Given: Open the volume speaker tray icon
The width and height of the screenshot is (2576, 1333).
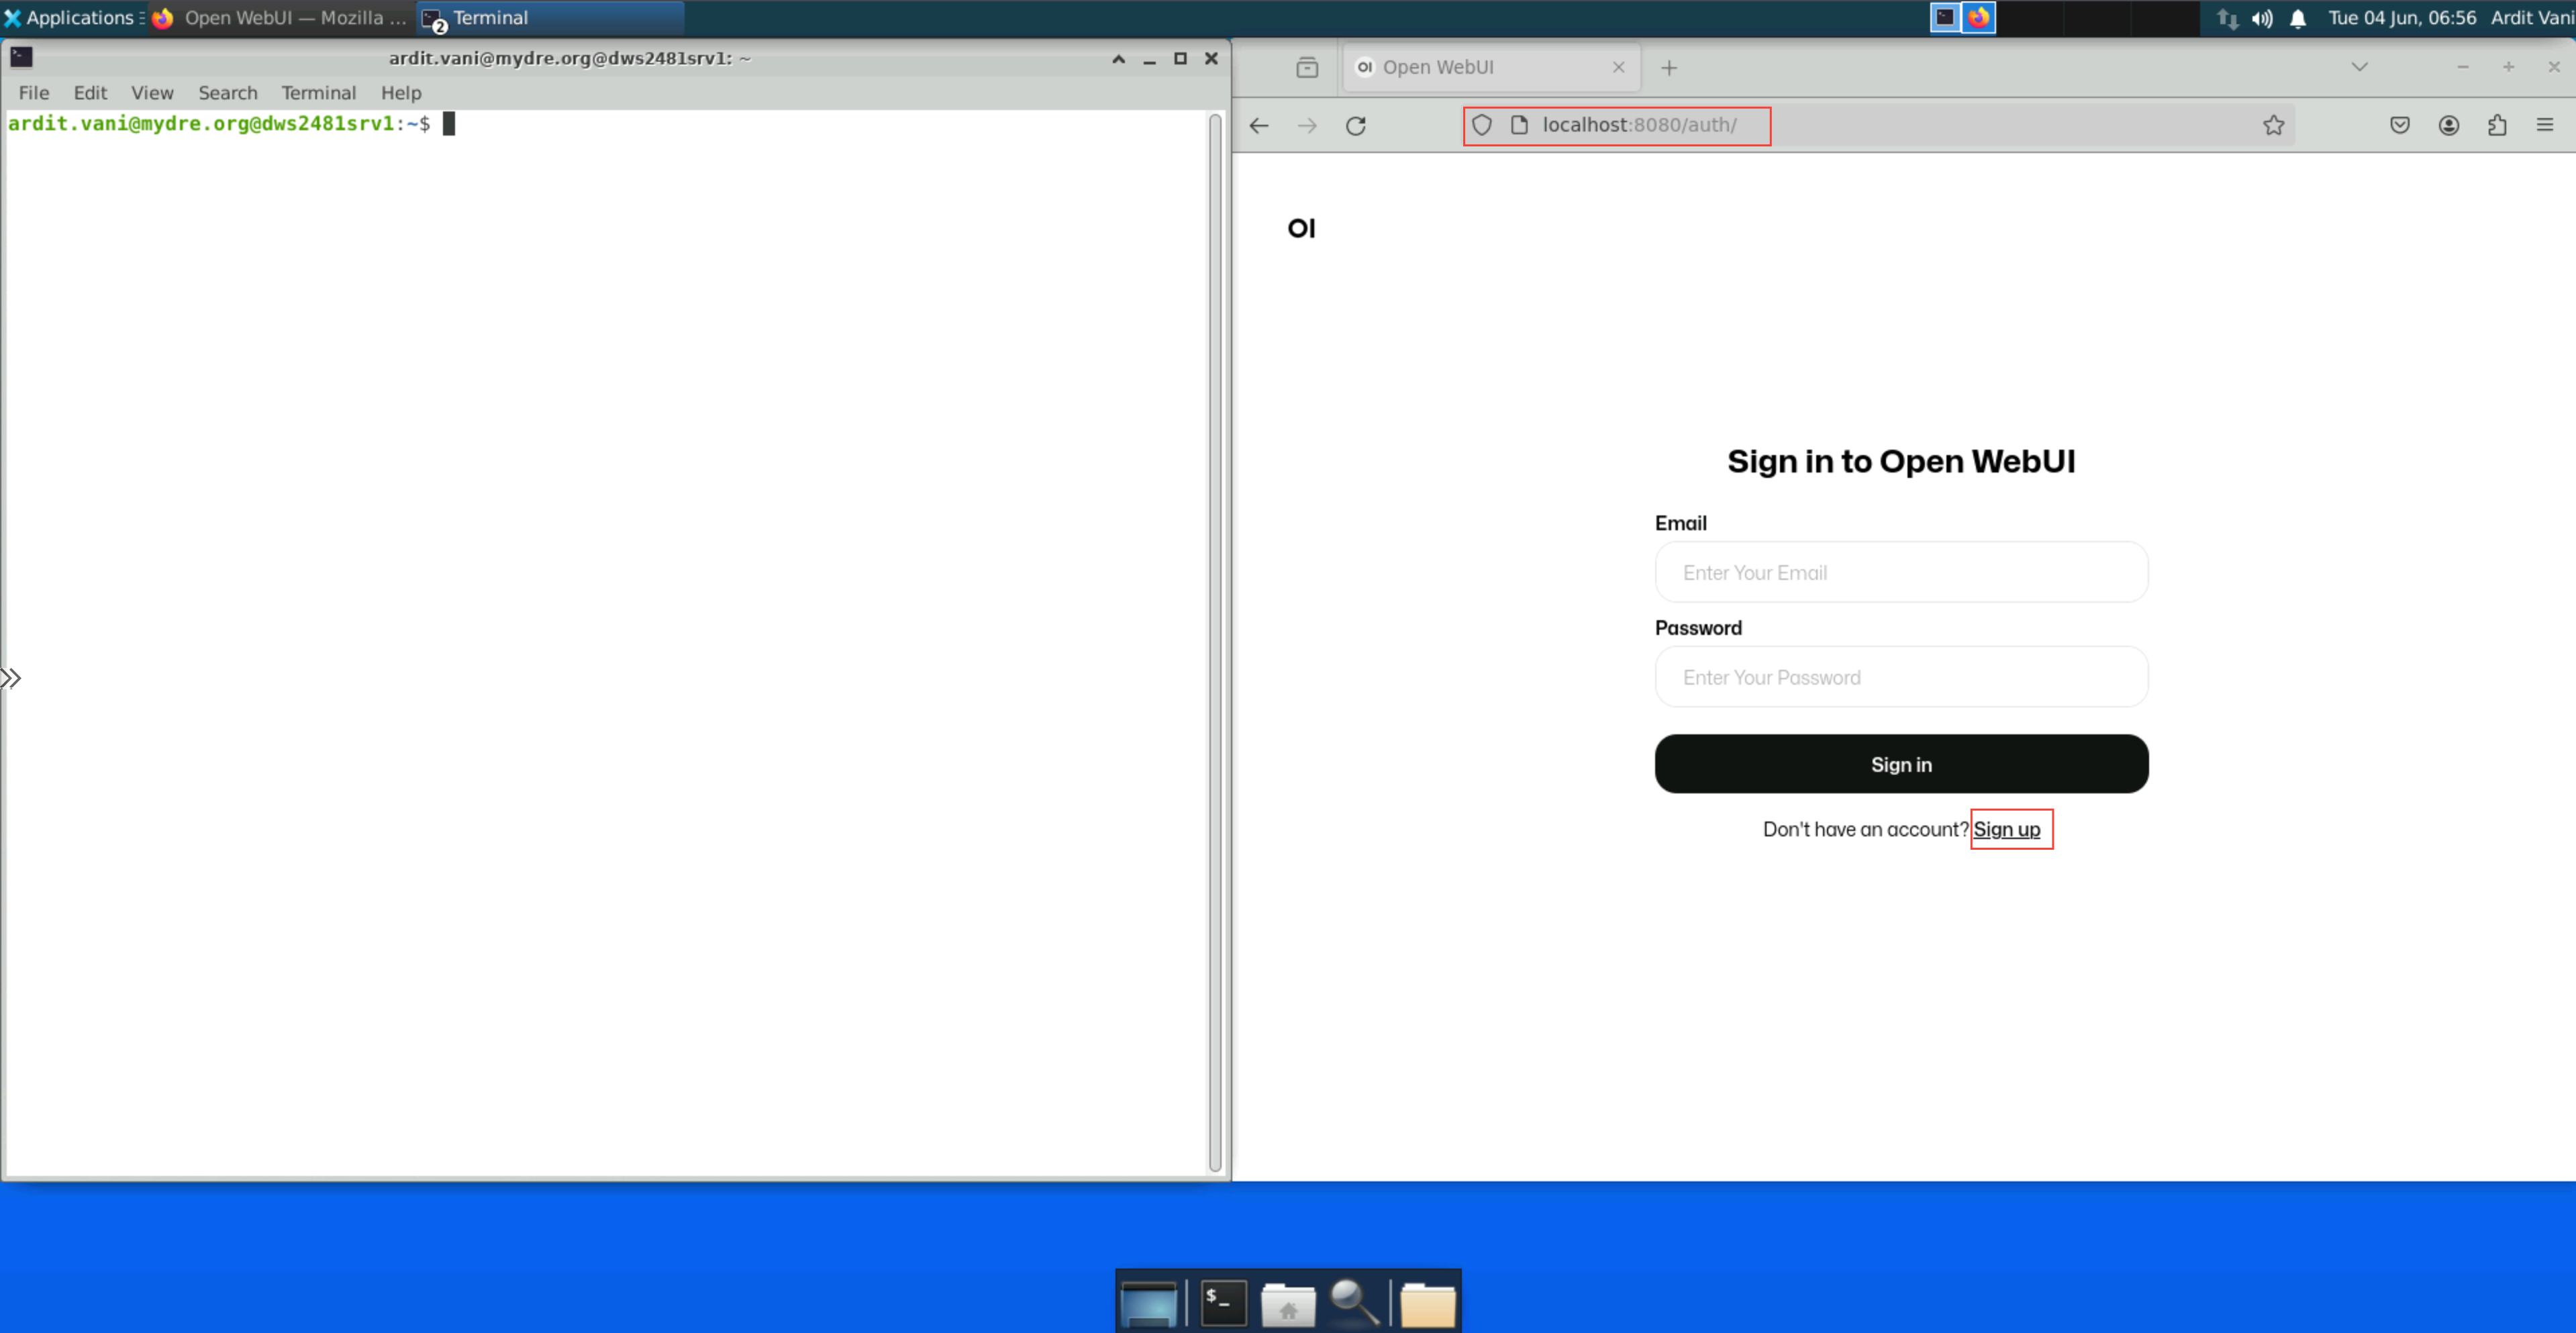Looking at the screenshot, I should click(2262, 18).
